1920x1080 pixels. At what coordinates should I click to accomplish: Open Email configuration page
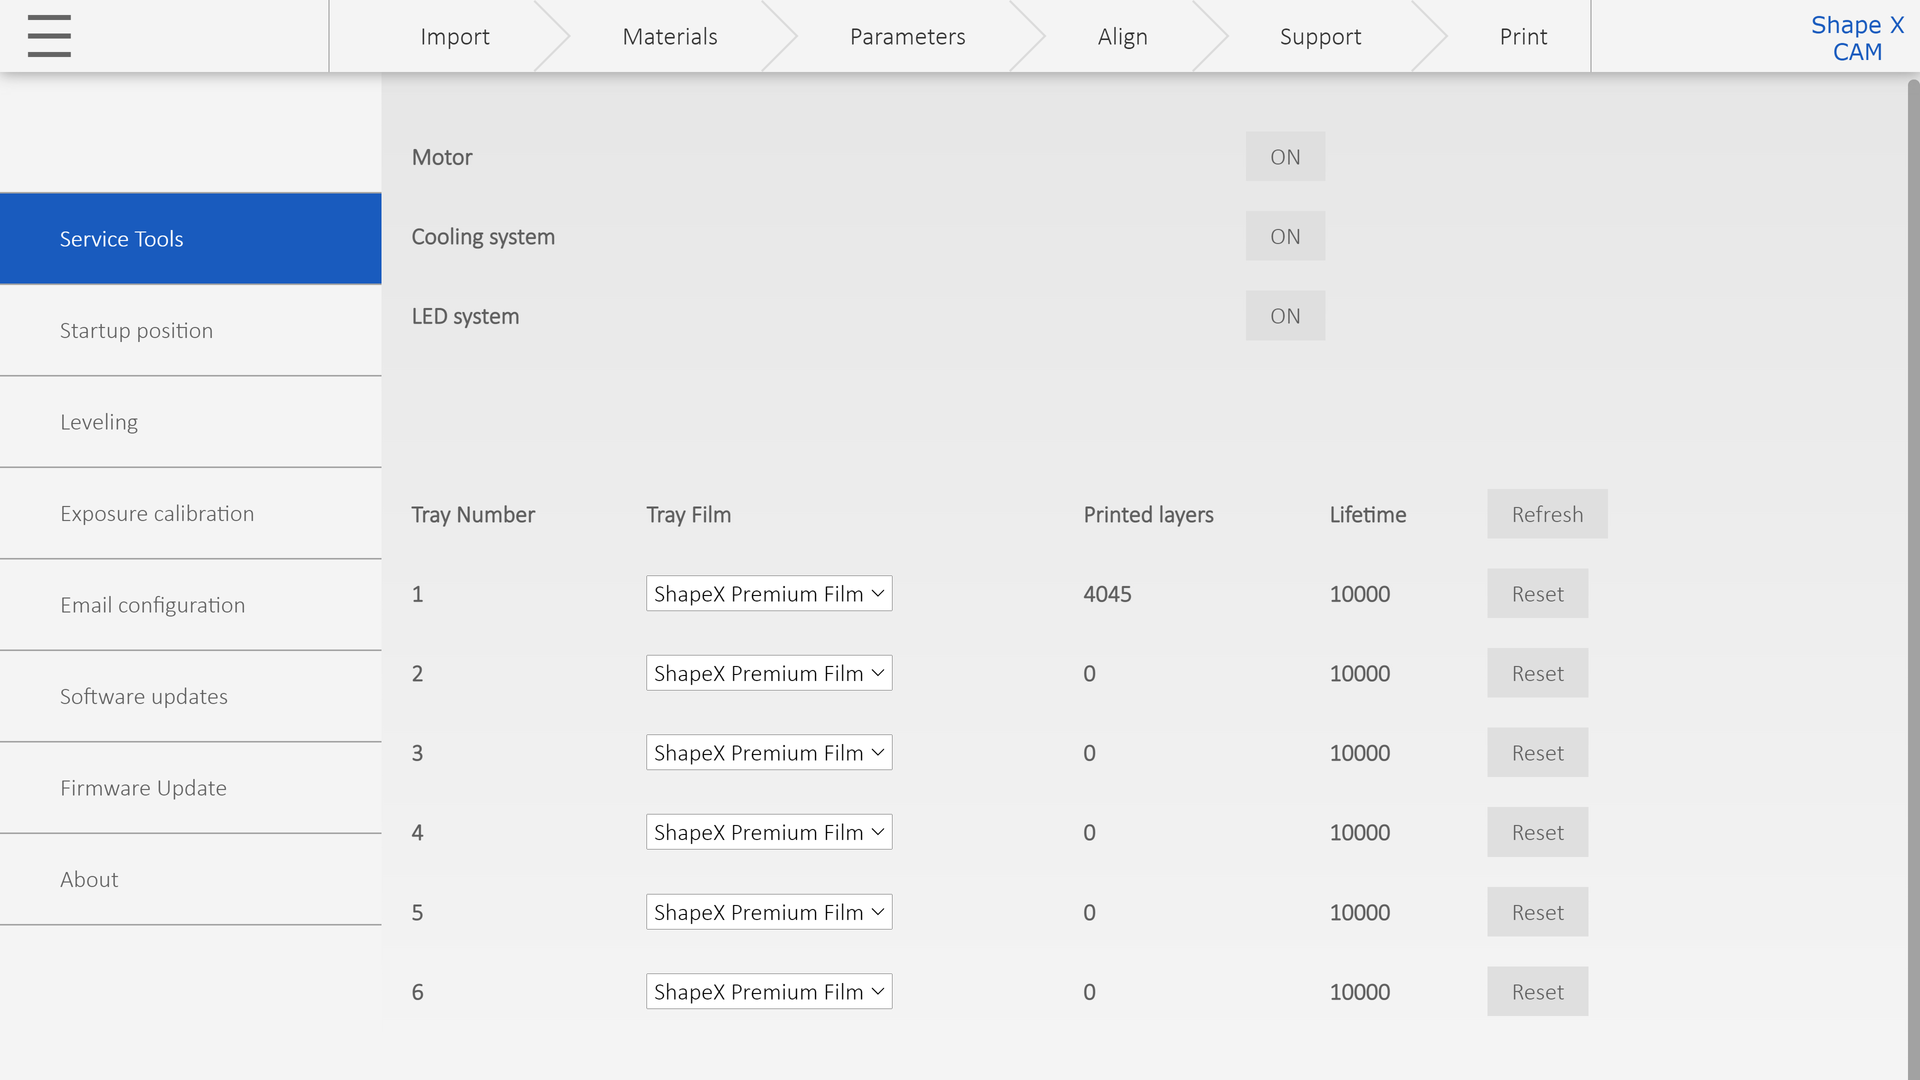point(152,605)
